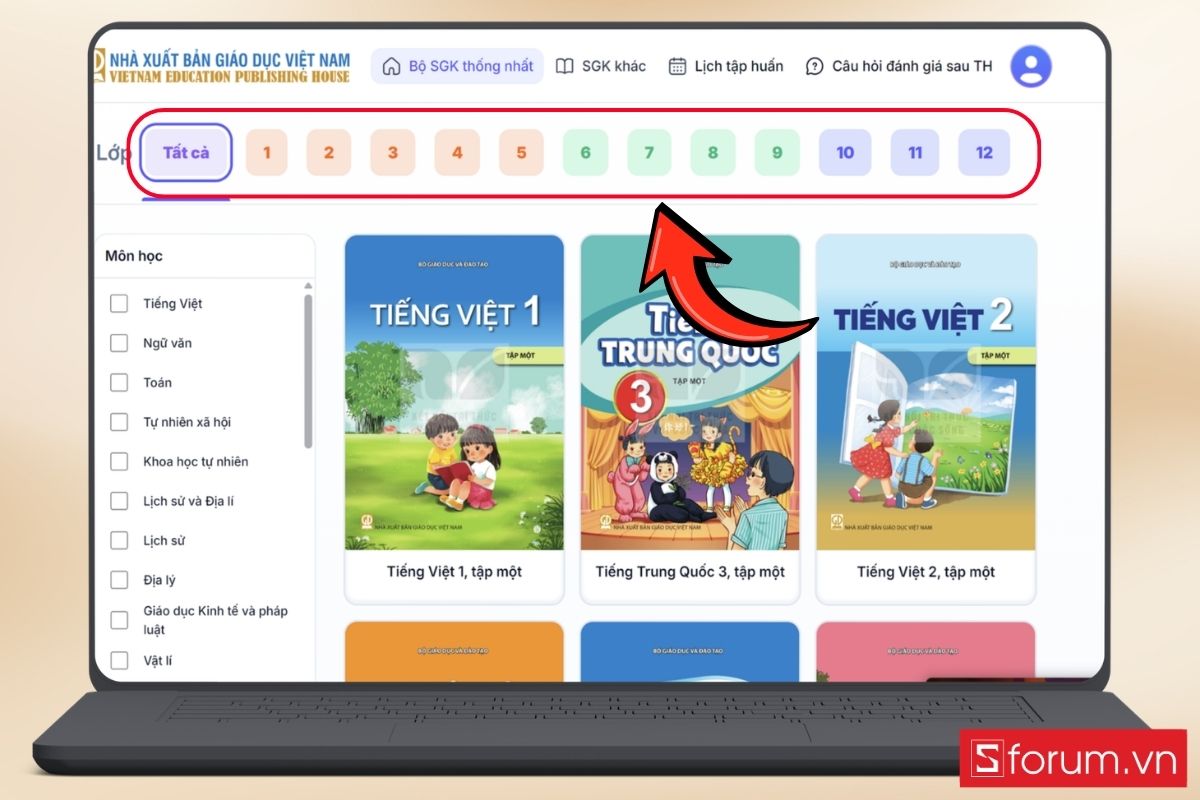Check the Địa lý subject checkbox
The height and width of the screenshot is (800, 1200).
tap(119, 580)
